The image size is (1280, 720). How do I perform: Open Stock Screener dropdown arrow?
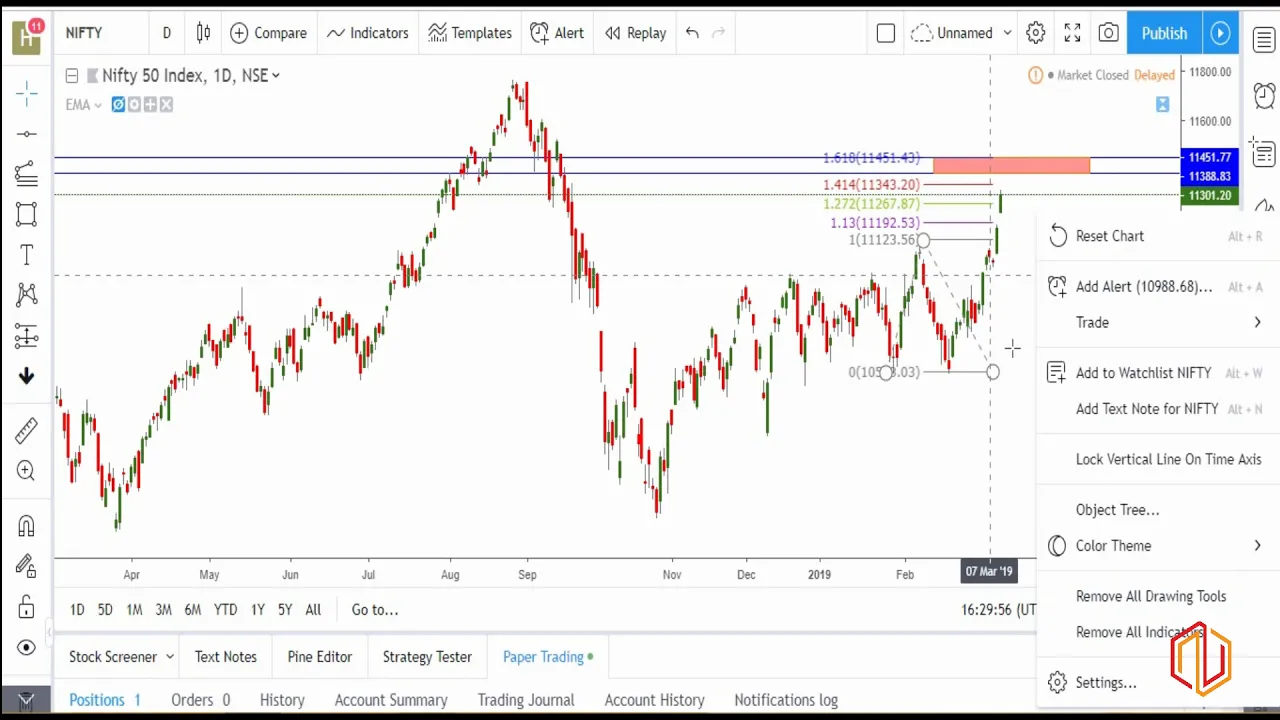170,657
